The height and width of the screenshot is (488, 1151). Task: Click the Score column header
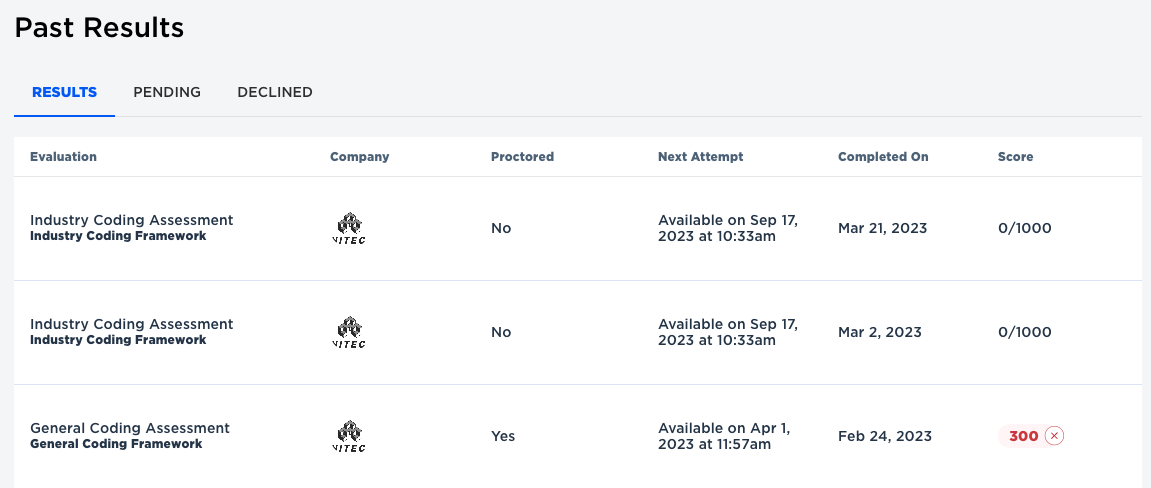(x=1015, y=157)
